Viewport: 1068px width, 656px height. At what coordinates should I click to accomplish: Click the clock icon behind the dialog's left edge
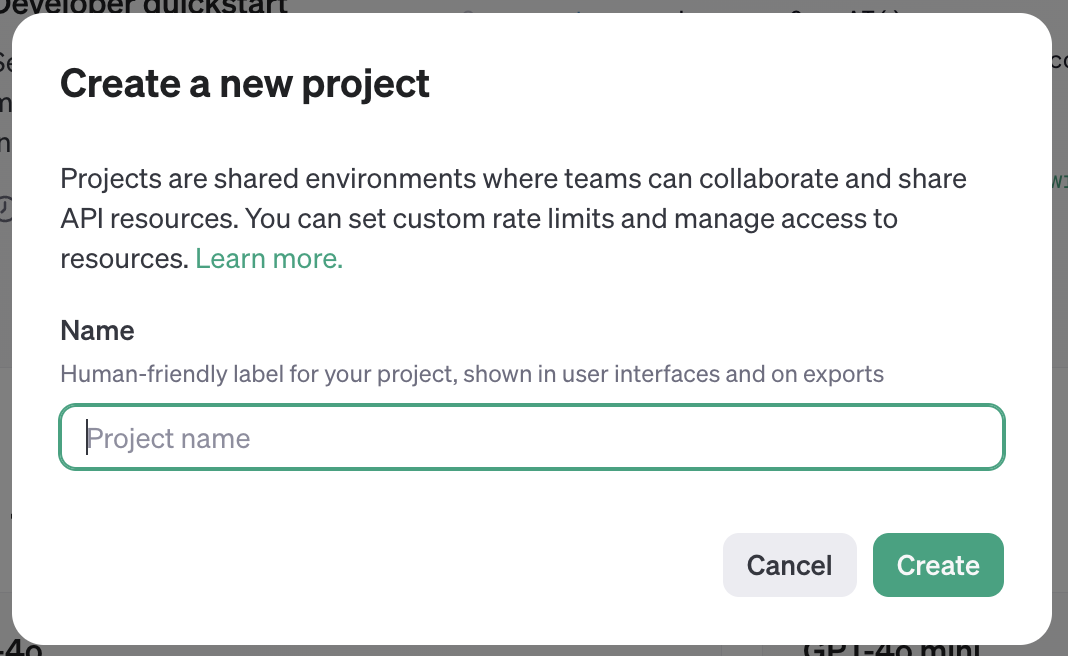tap(5, 208)
